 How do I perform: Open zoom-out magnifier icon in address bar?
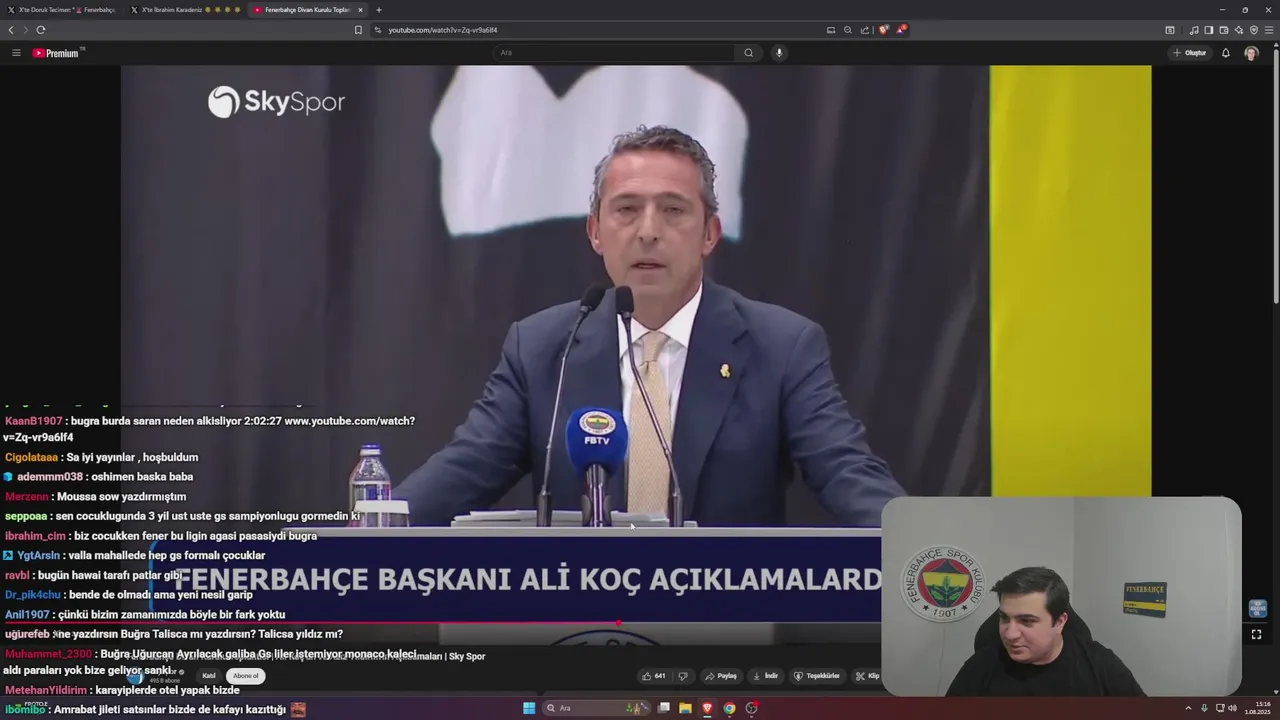(x=848, y=30)
